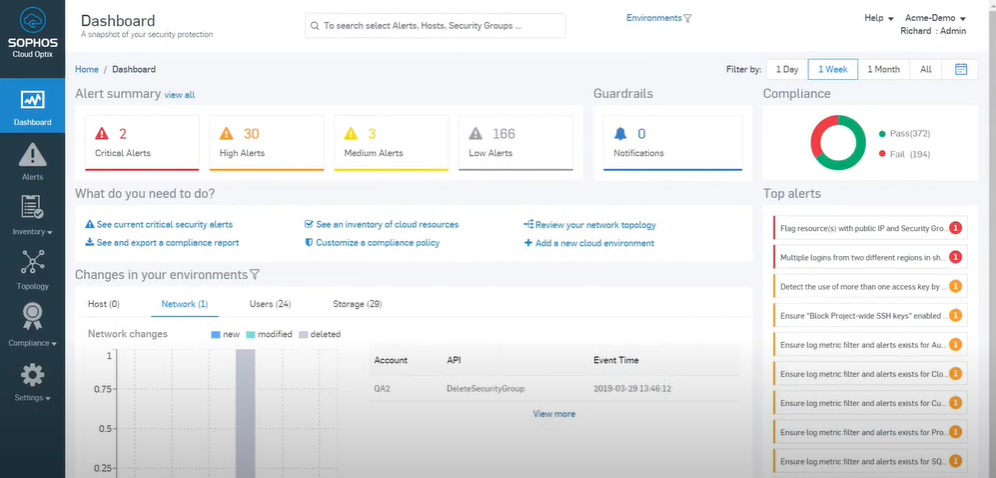
Task: Filter by 1 Month
Action: (x=884, y=69)
